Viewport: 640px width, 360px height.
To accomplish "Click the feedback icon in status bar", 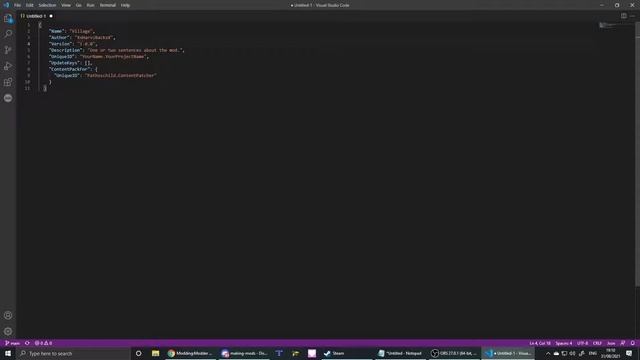I will tap(622, 343).
